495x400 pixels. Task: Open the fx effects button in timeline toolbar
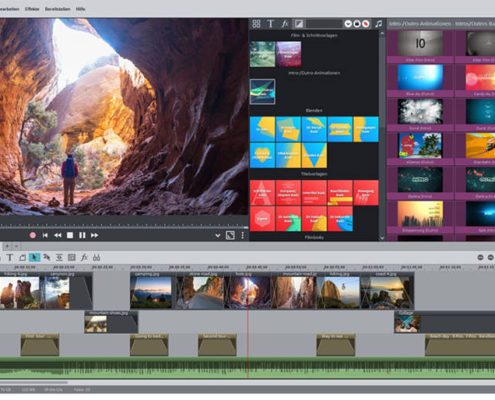[x=84, y=257]
